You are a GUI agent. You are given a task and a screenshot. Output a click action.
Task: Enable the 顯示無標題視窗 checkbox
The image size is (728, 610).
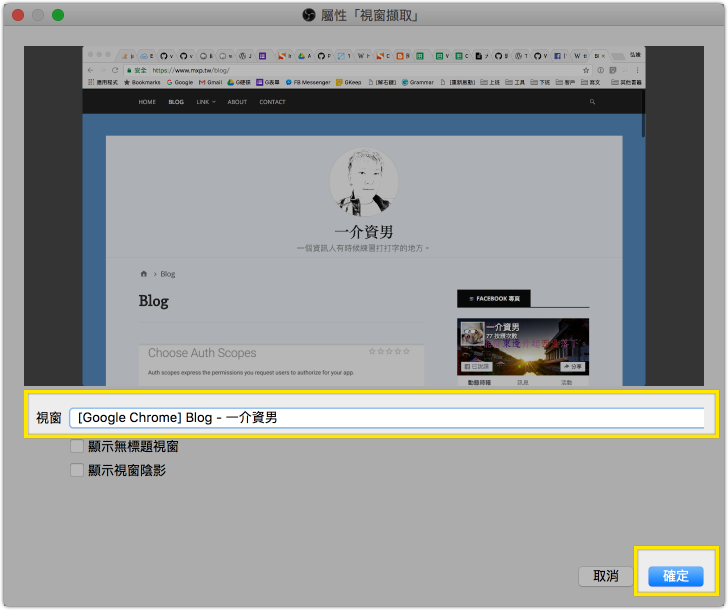77,447
